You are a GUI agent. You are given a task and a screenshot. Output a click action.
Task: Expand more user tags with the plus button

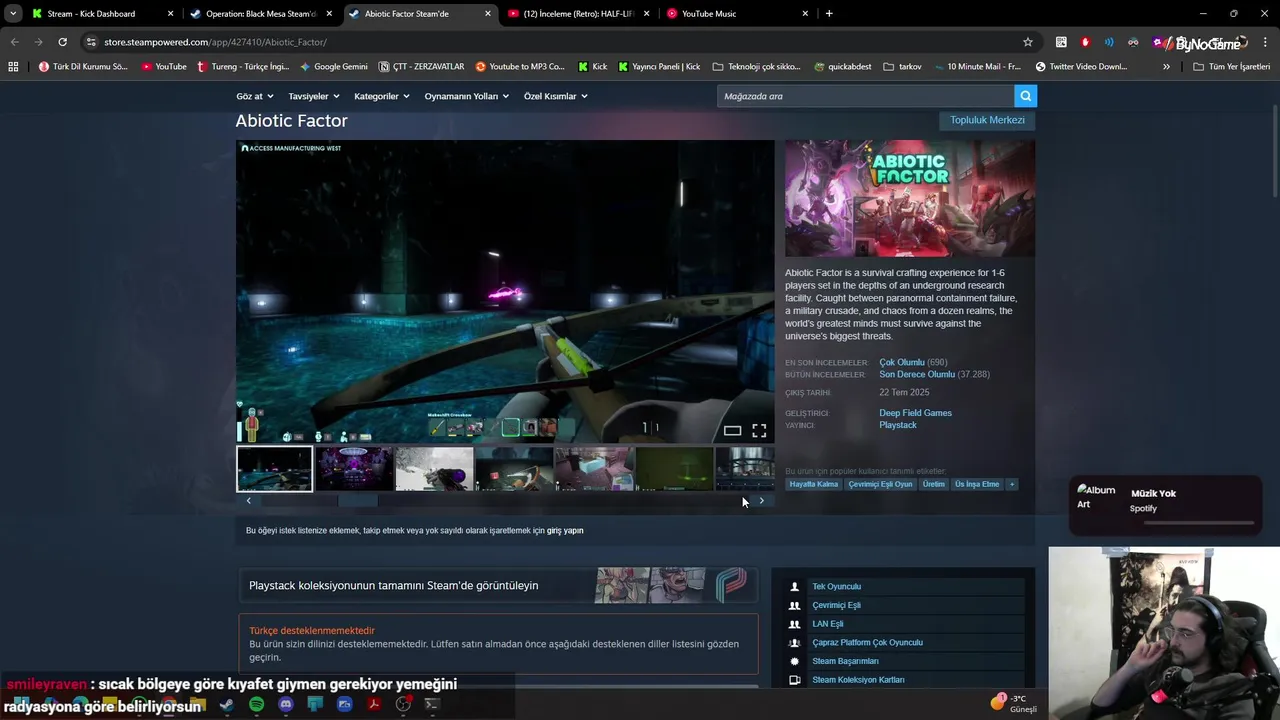tap(1012, 484)
